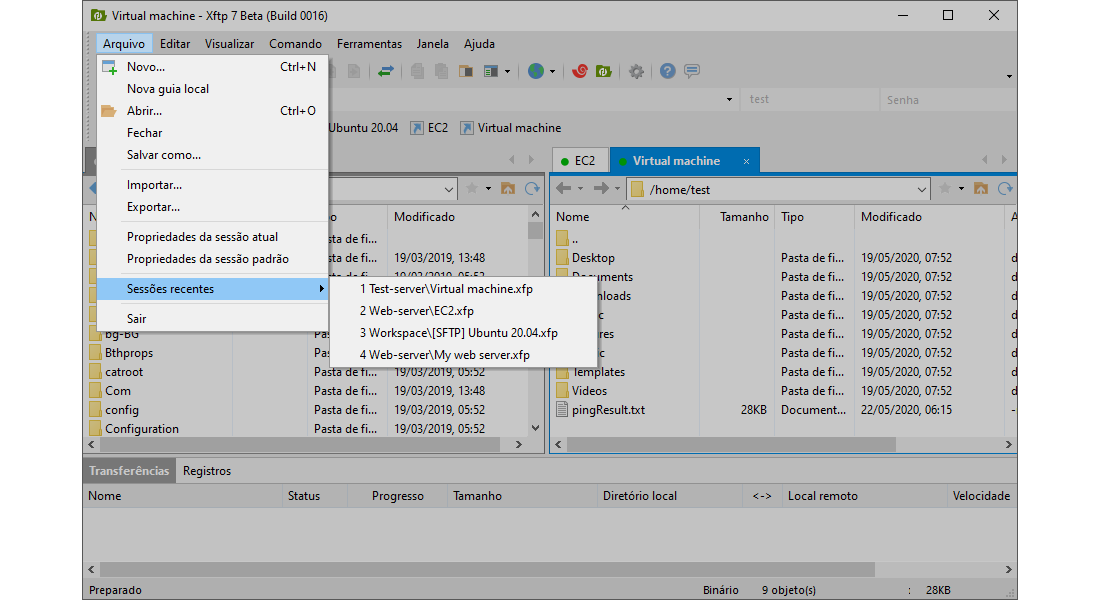The width and height of the screenshot is (1100, 600).
Task: Open Propriedades da sessão padrão
Action: [x=213, y=259]
